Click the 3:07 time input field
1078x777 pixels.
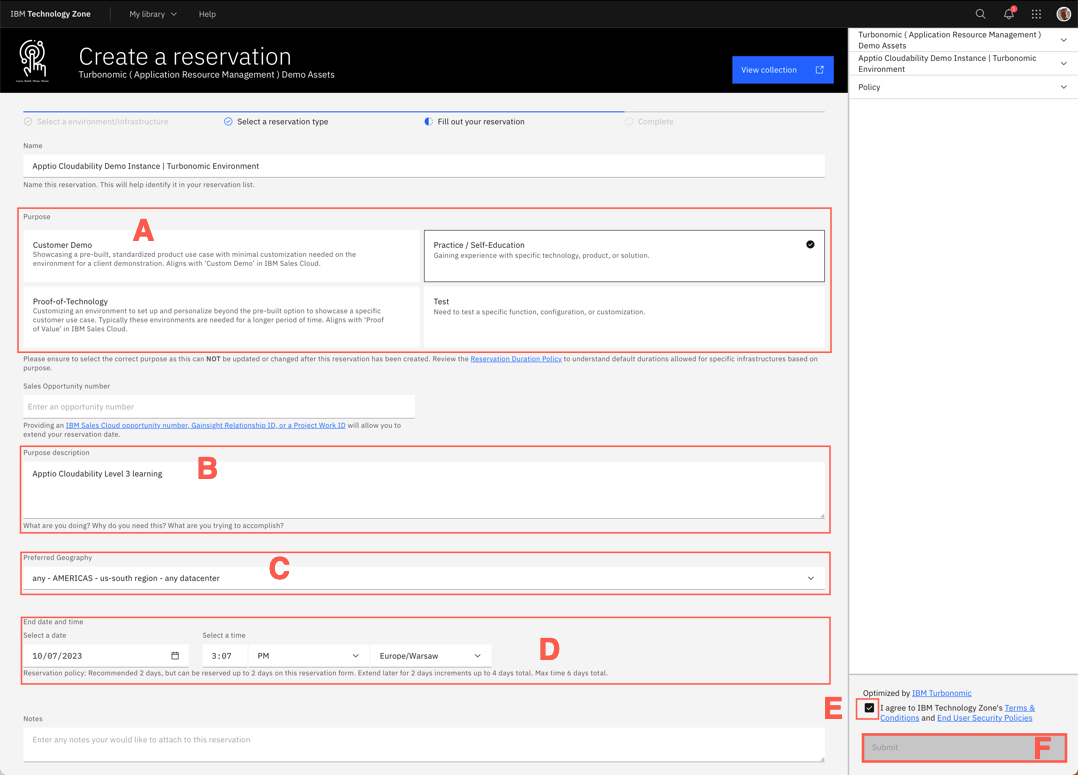tap(224, 656)
